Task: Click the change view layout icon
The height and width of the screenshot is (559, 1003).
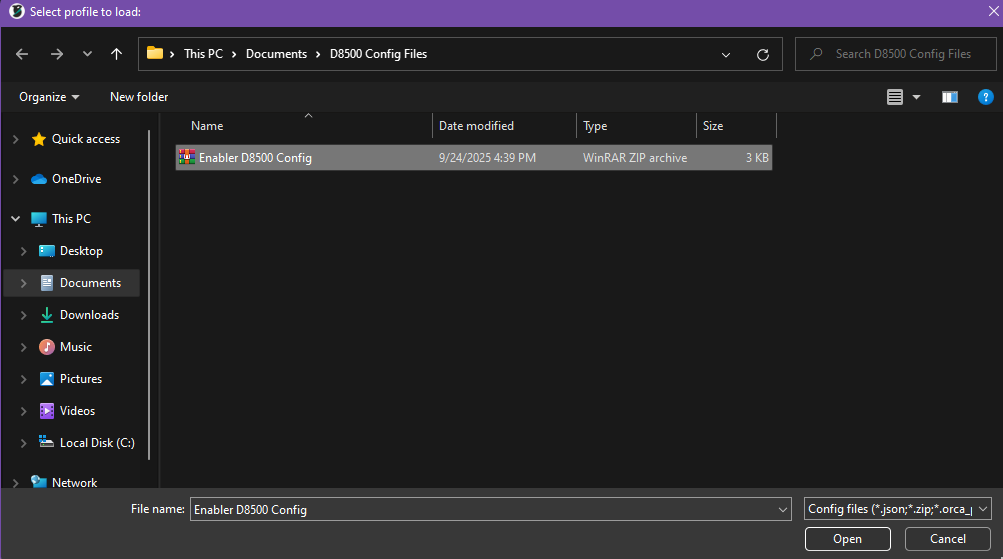Action: click(x=895, y=97)
